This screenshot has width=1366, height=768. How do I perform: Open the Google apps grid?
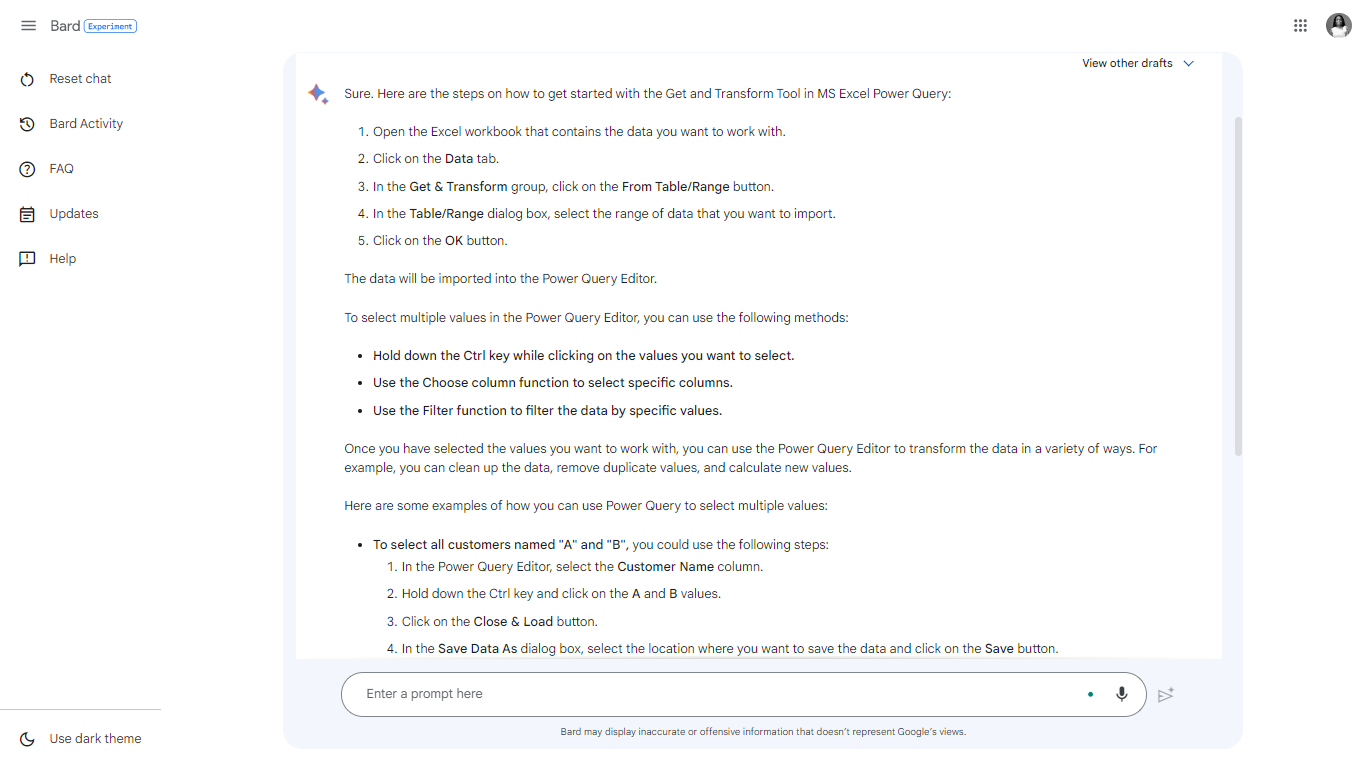pos(1300,26)
